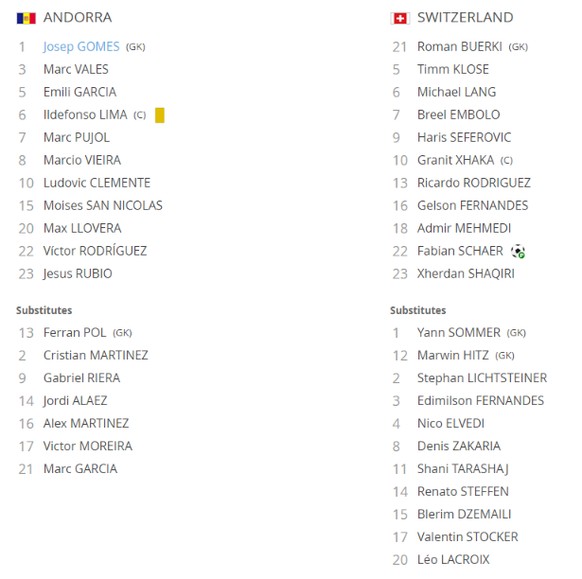Screen dimensions: 582x579
Task: Click substitute Léo LACROIX
Action: pyautogui.click(x=453, y=560)
